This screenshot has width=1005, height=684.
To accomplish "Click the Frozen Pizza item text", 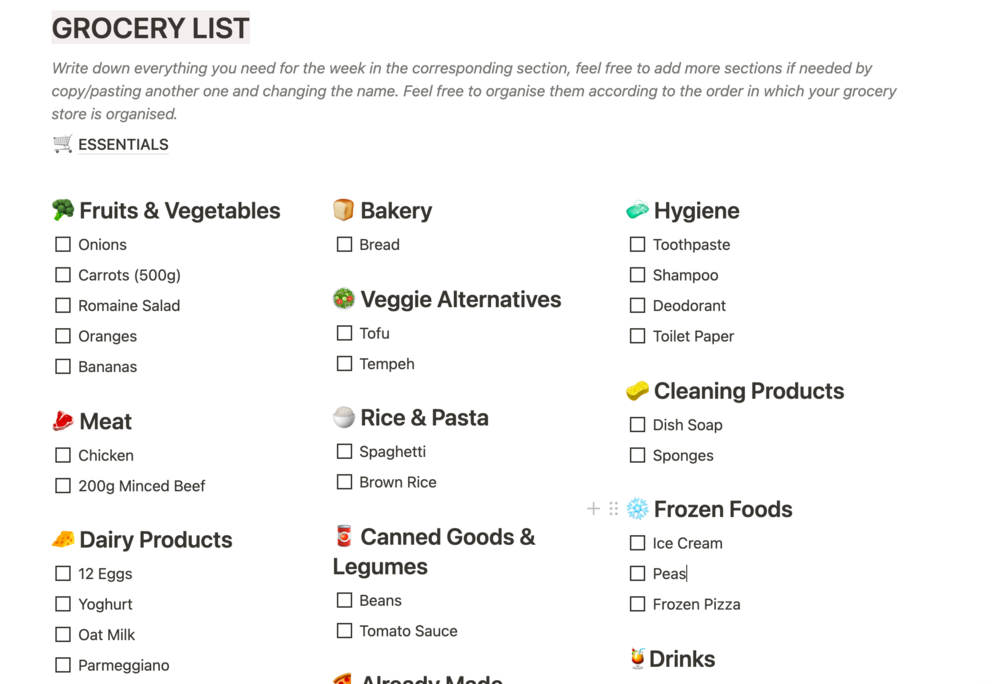I will click(696, 604).
